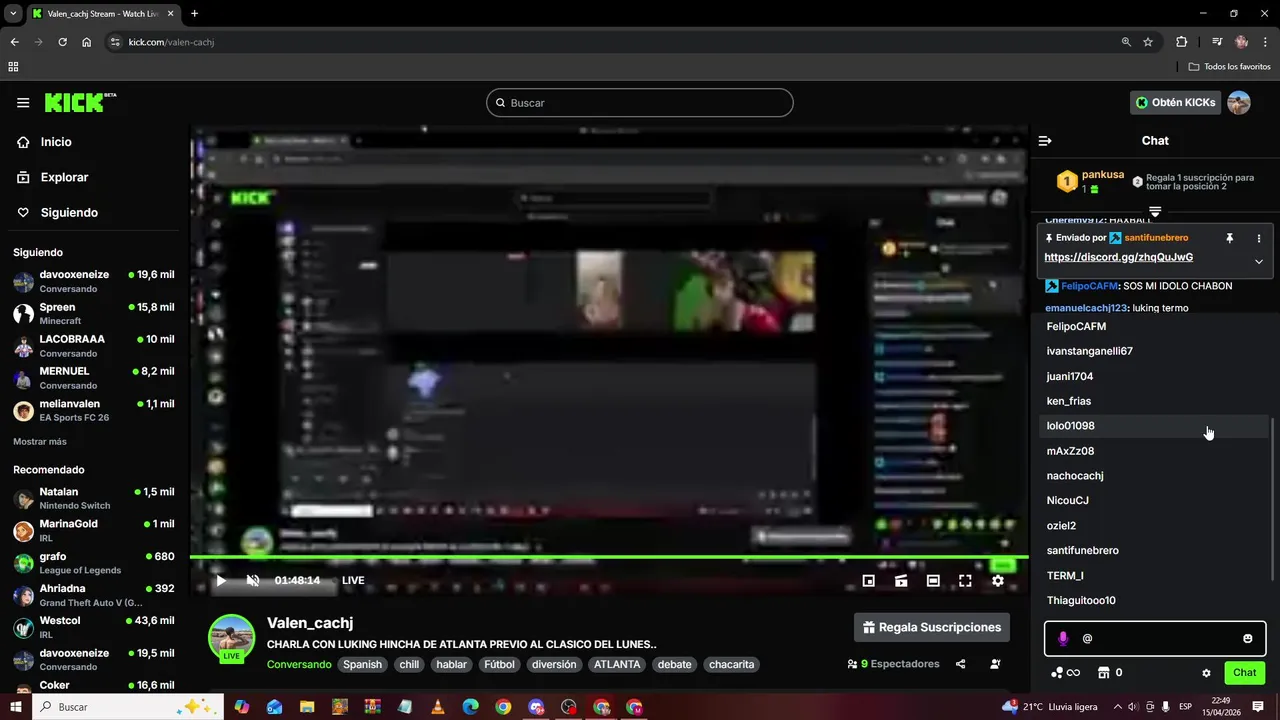This screenshot has height=720, width=1280.
Task: Open Chrome three-dot menu
Action: 1265,42
